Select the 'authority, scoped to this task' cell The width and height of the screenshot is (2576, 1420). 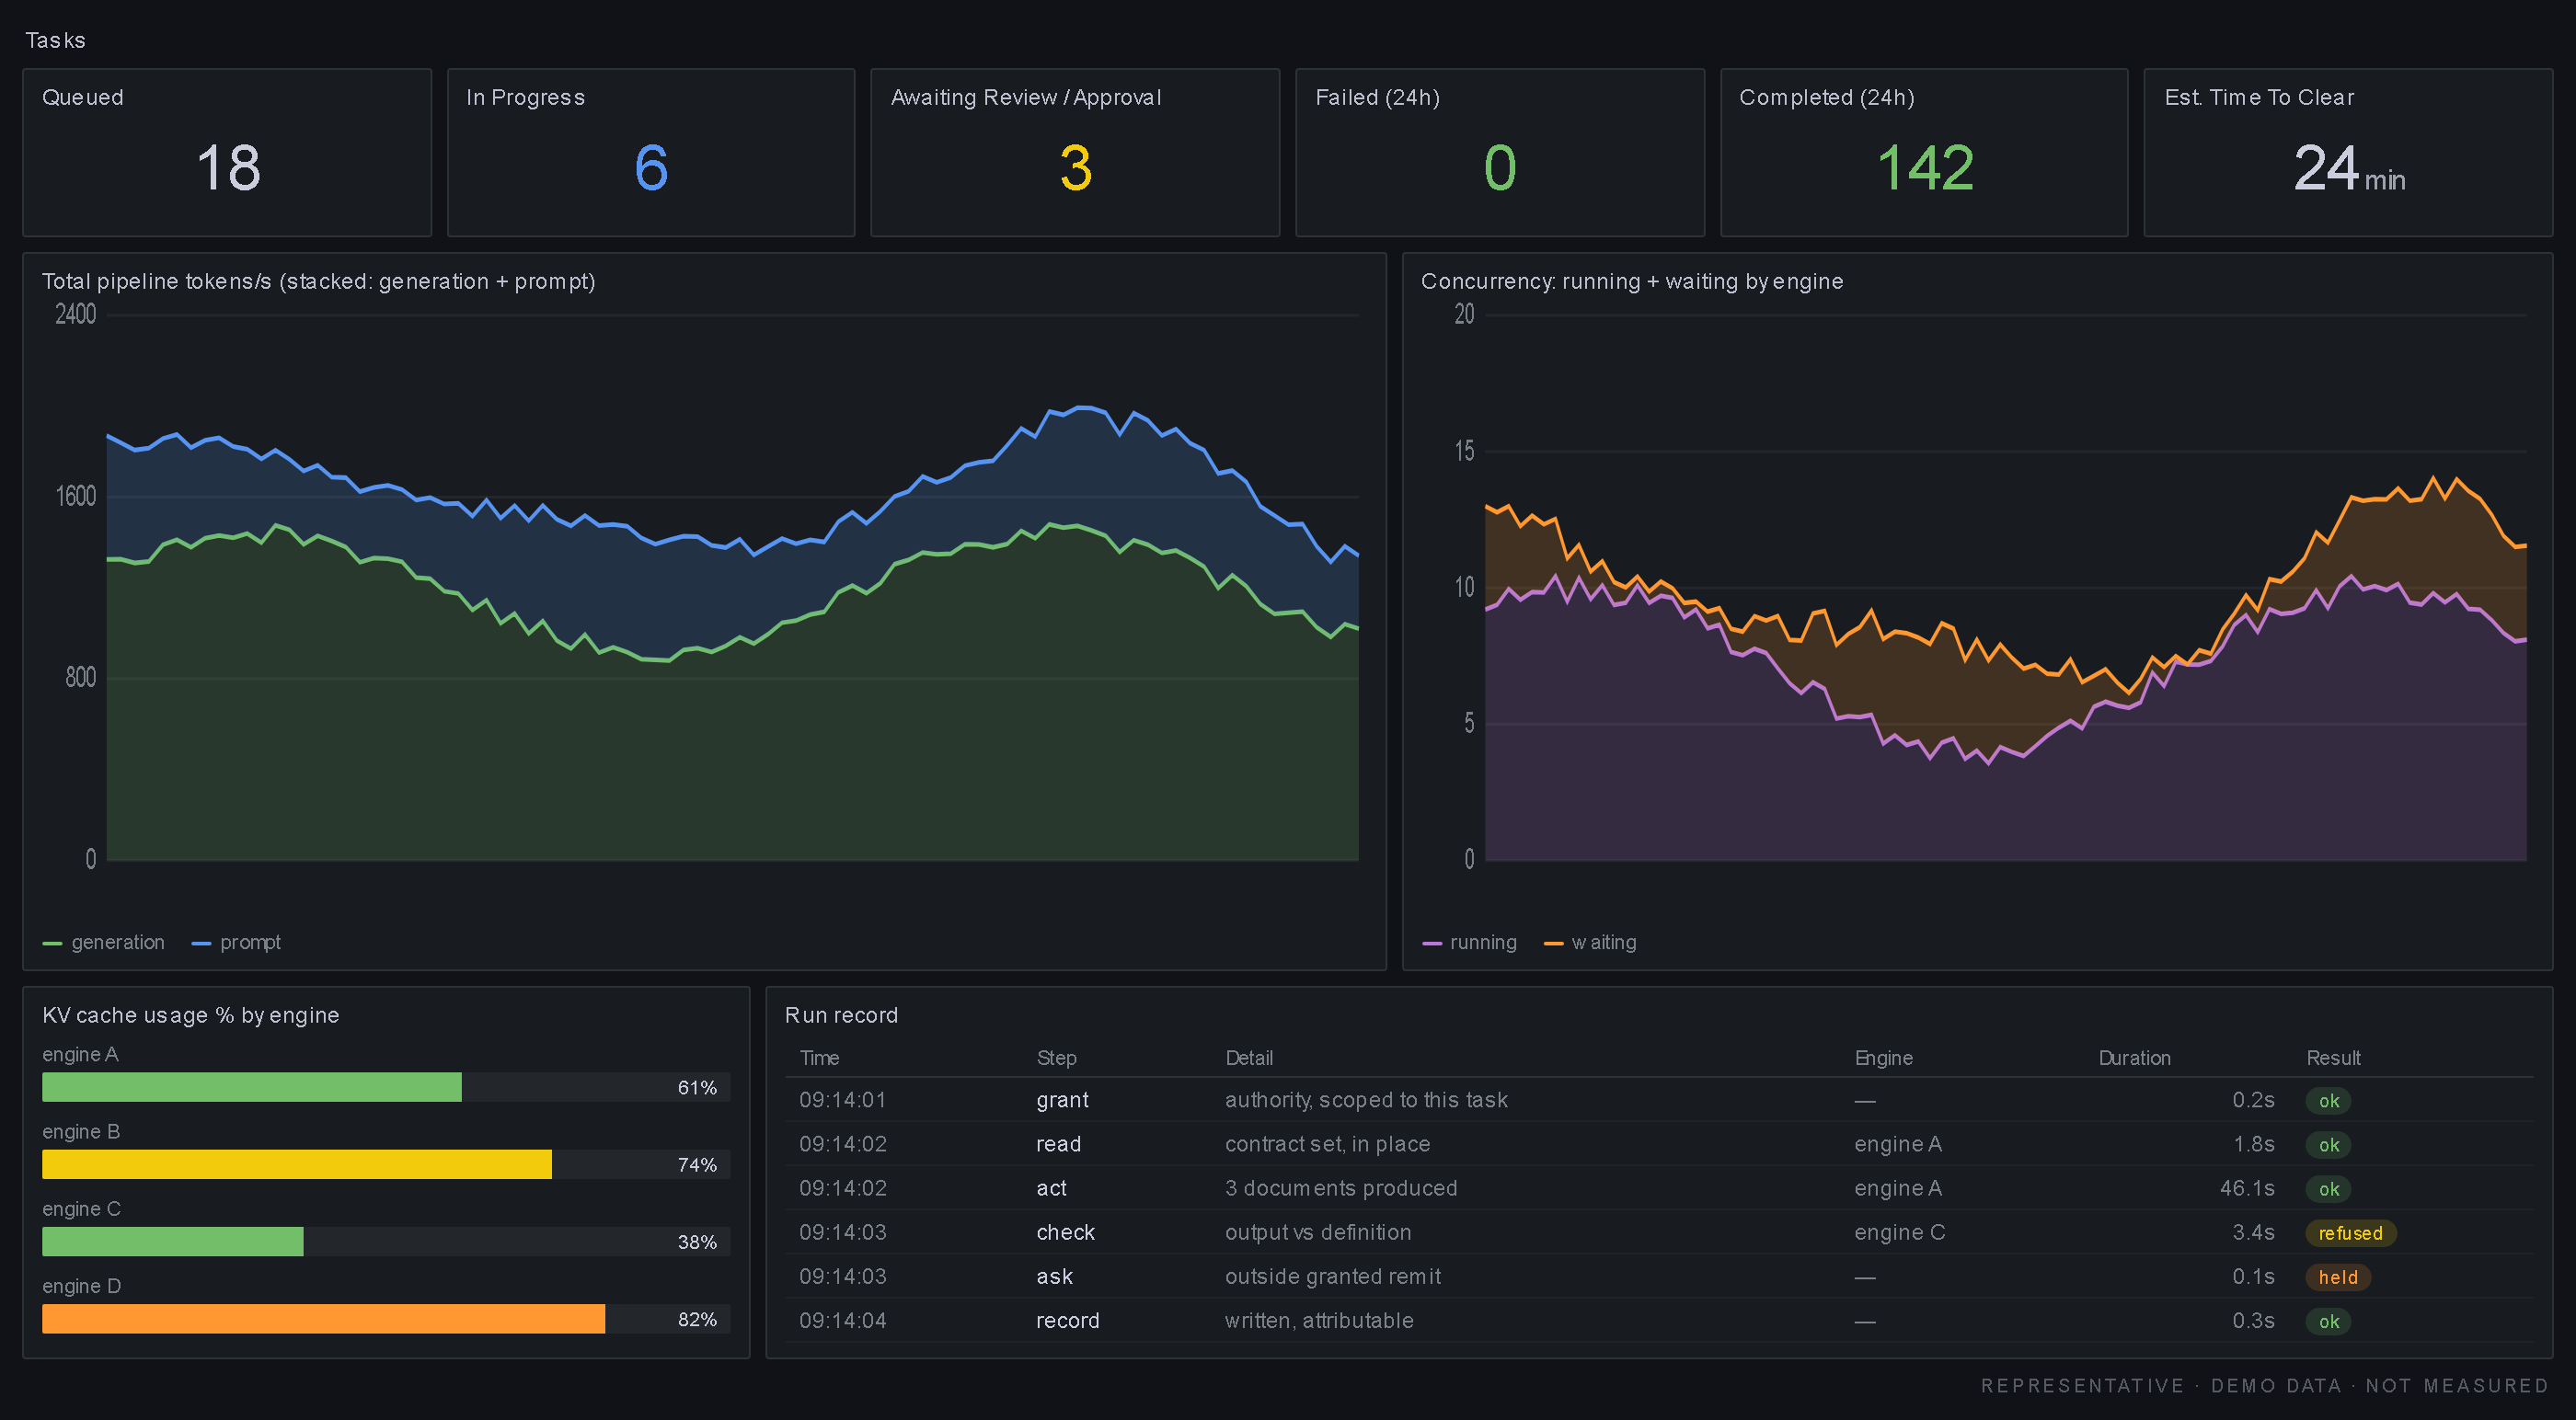[x=1366, y=1100]
